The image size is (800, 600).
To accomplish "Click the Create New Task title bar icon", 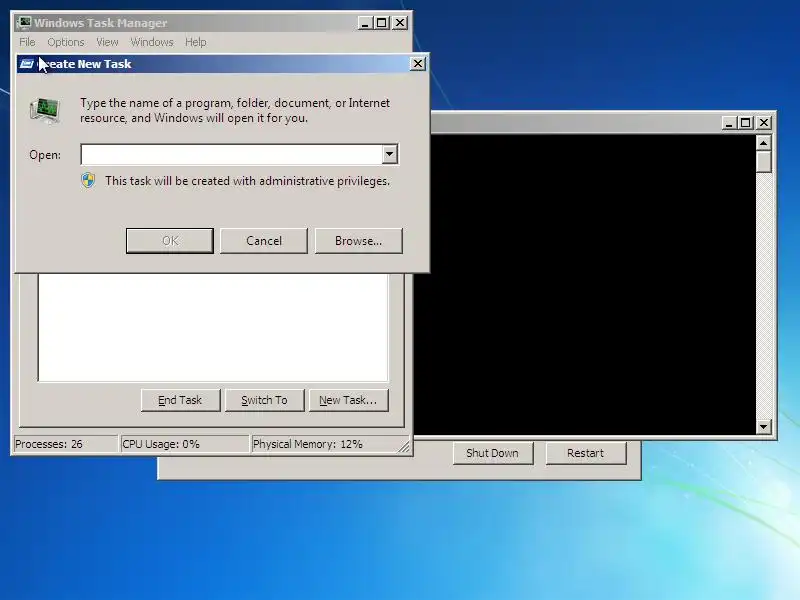I will tap(27, 64).
